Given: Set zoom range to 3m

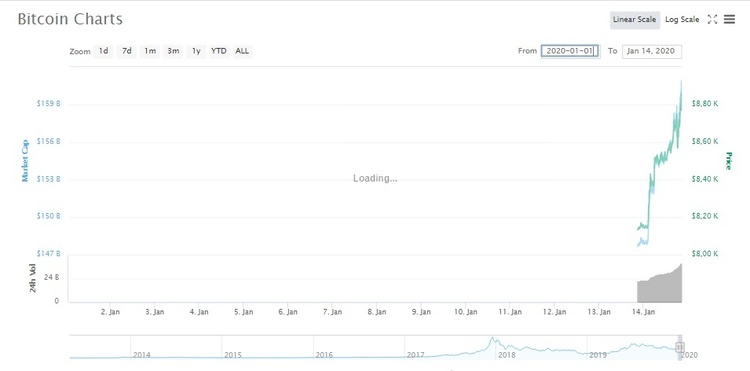Looking at the screenshot, I should pos(173,51).
